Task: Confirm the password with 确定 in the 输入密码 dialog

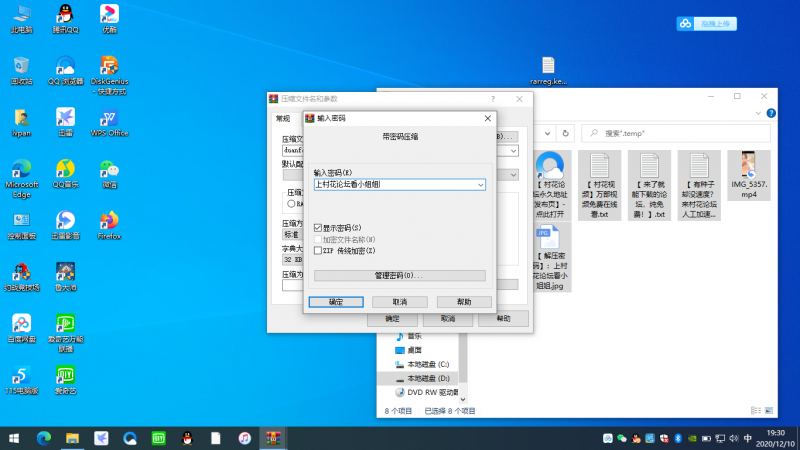Action: [336, 301]
